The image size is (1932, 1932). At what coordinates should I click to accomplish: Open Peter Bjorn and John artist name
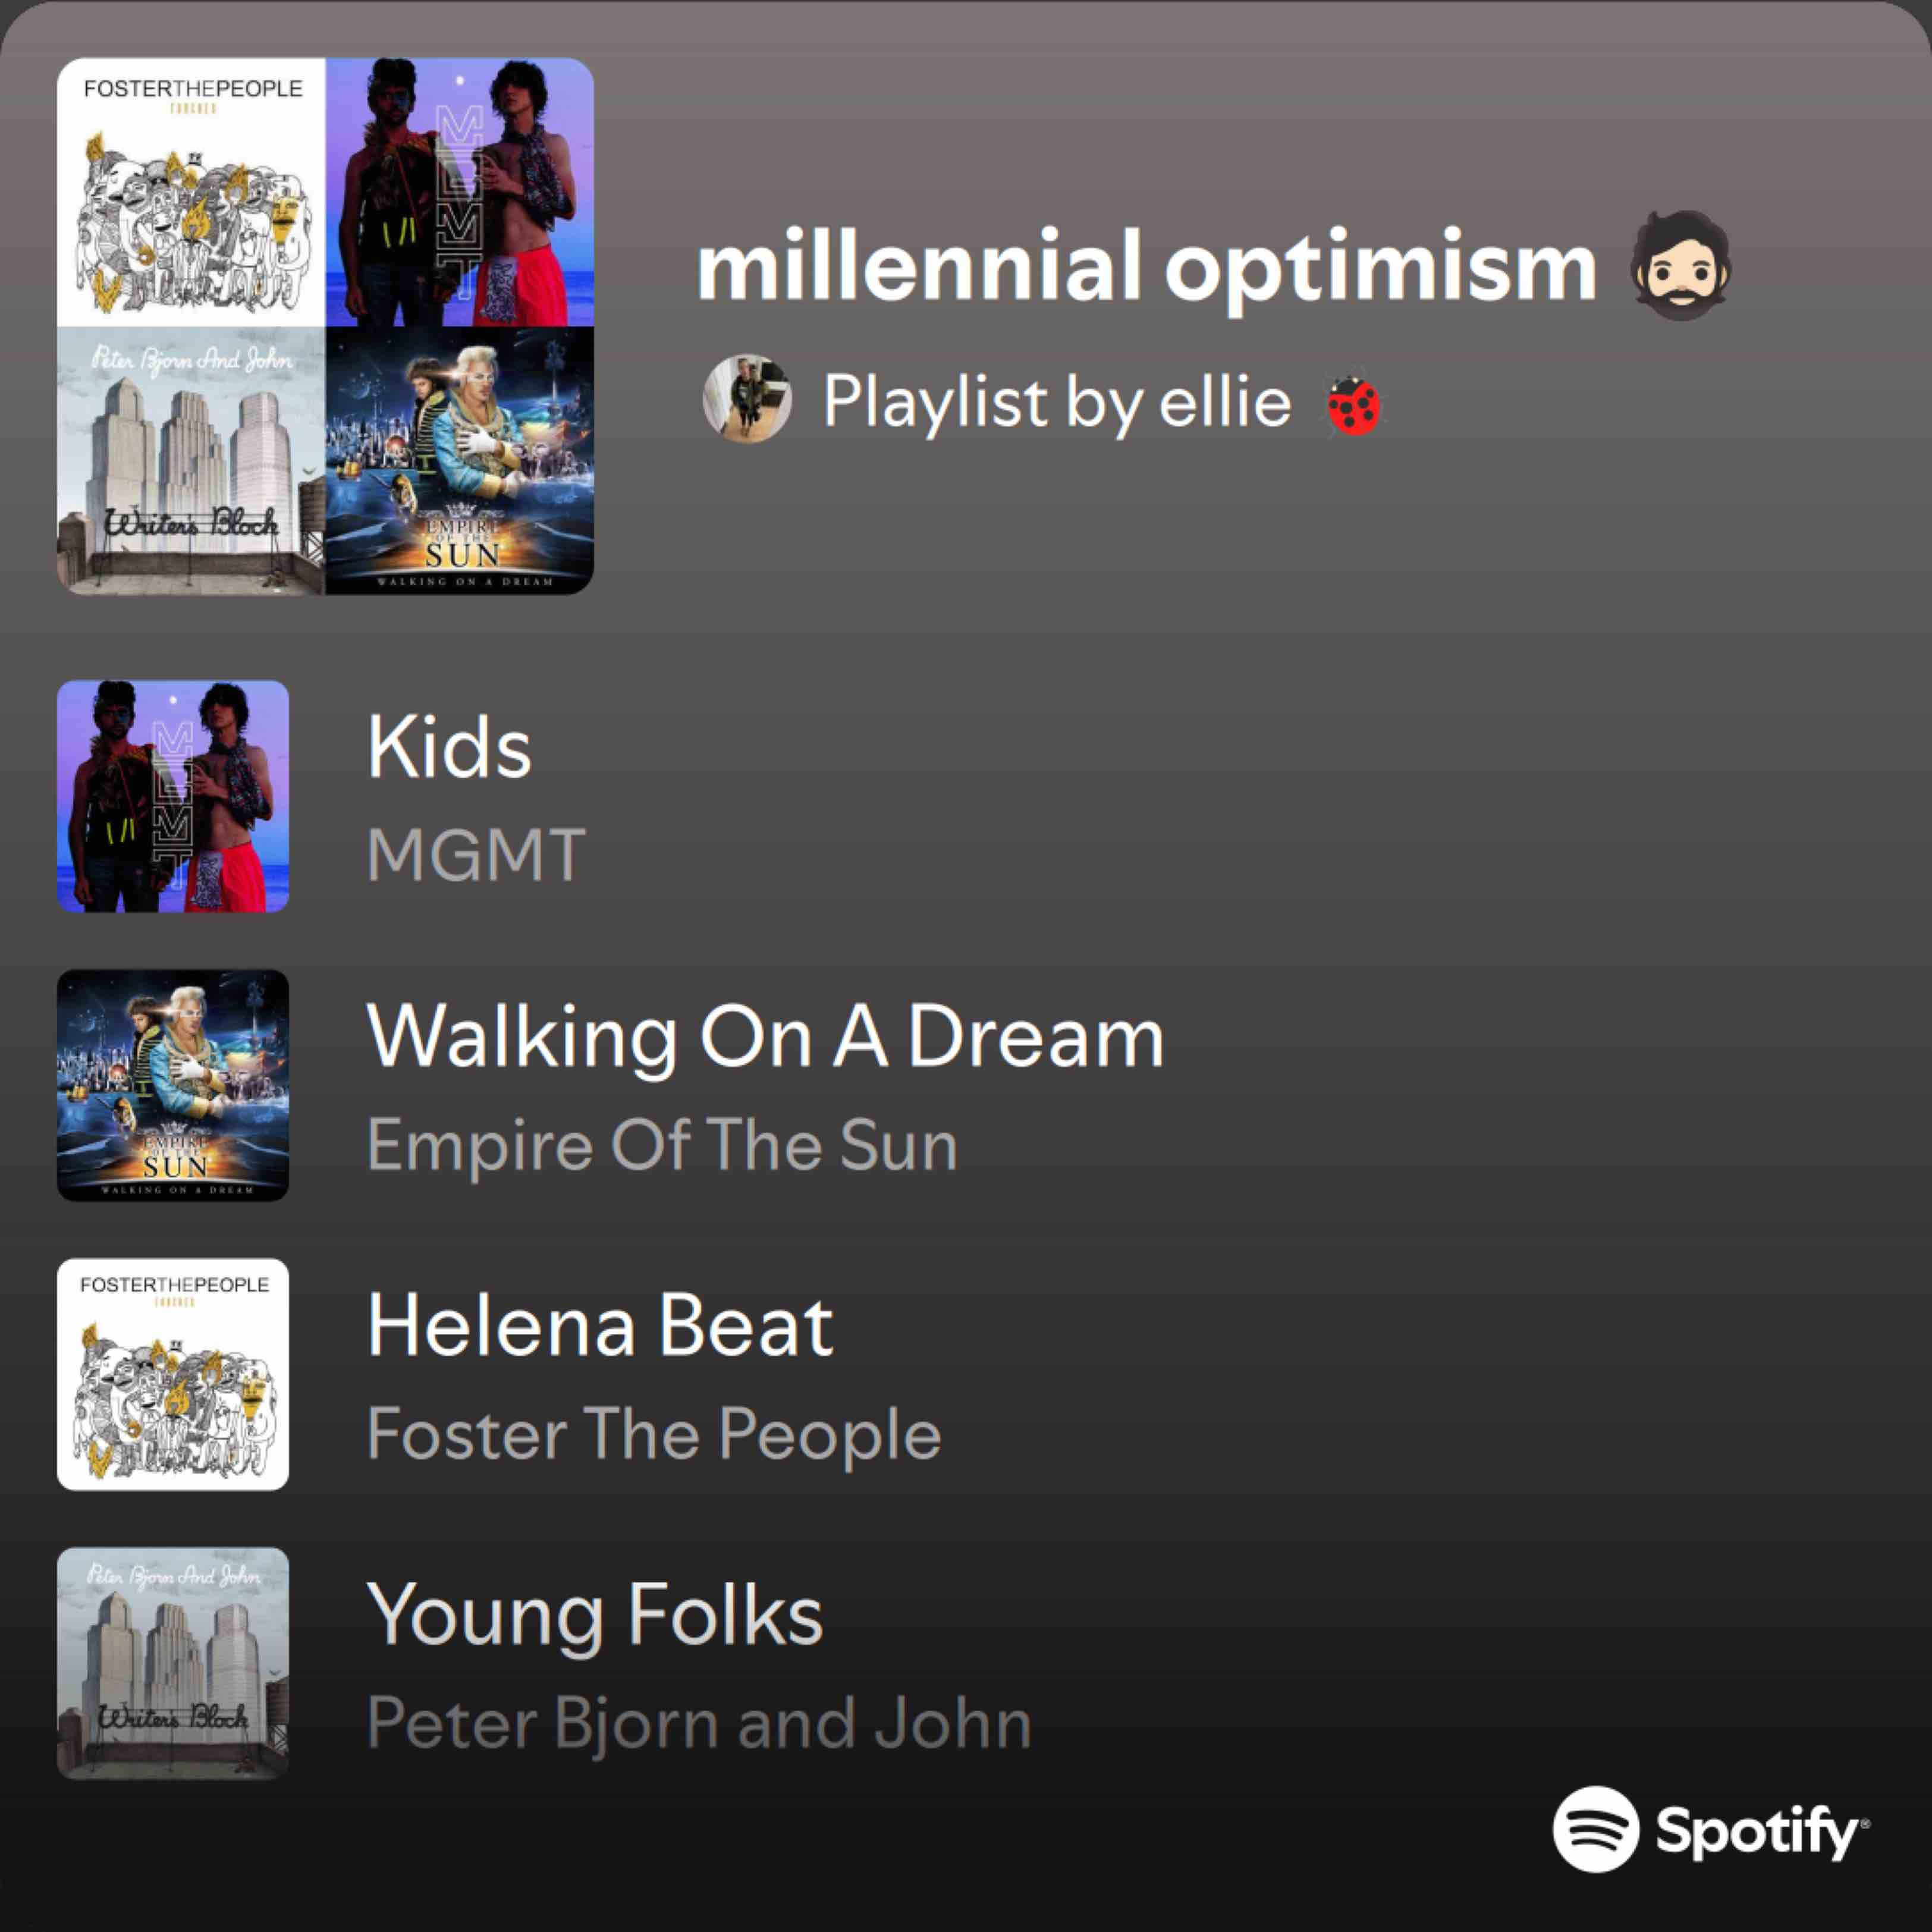coord(698,1722)
